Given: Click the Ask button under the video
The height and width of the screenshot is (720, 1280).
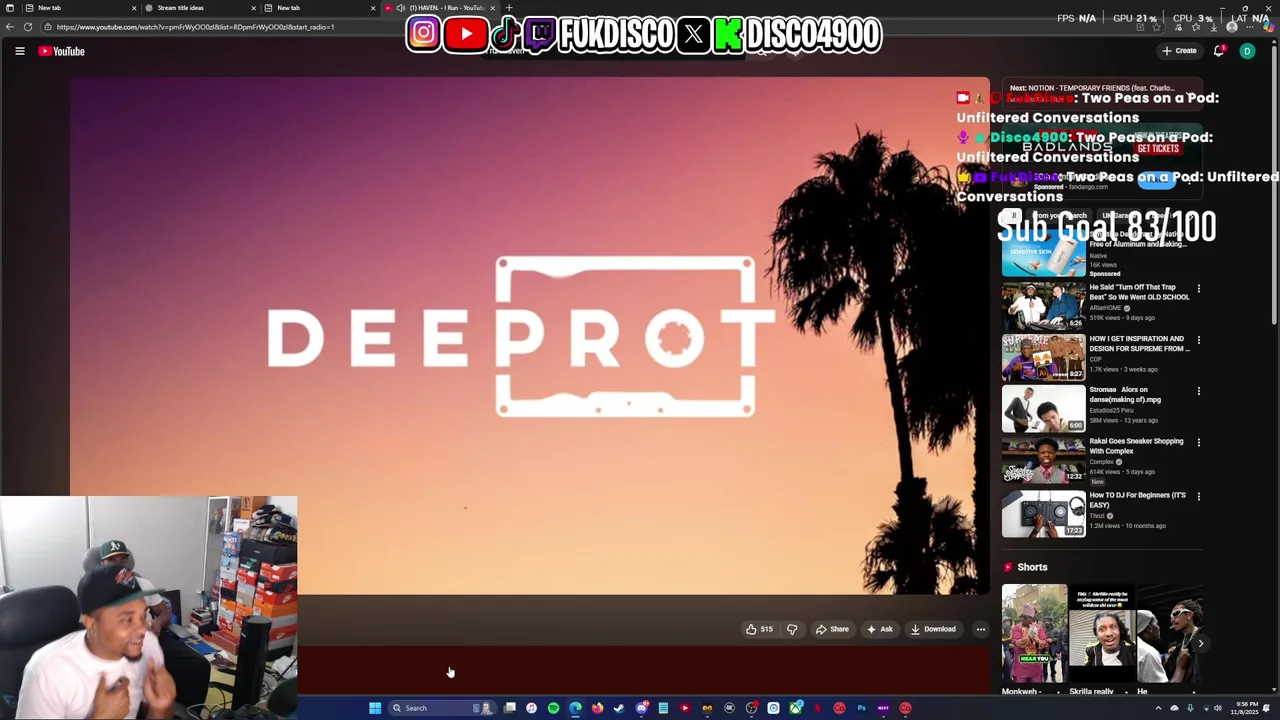Looking at the screenshot, I should tap(880, 629).
